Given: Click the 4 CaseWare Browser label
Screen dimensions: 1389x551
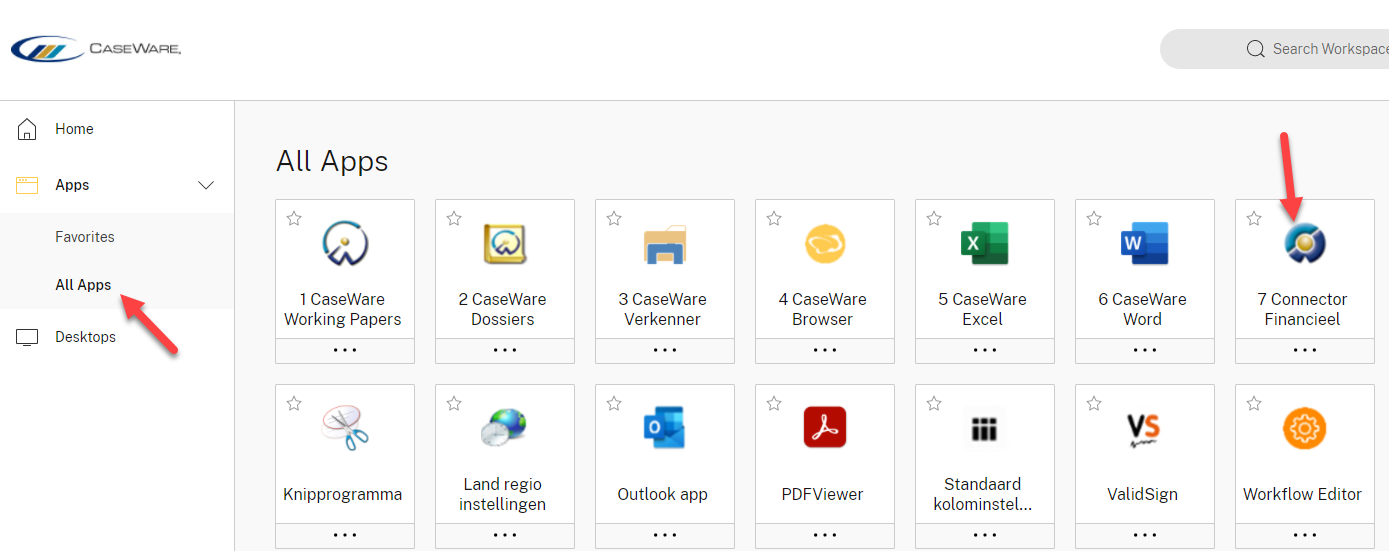Looking at the screenshot, I should (x=823, y=309).
